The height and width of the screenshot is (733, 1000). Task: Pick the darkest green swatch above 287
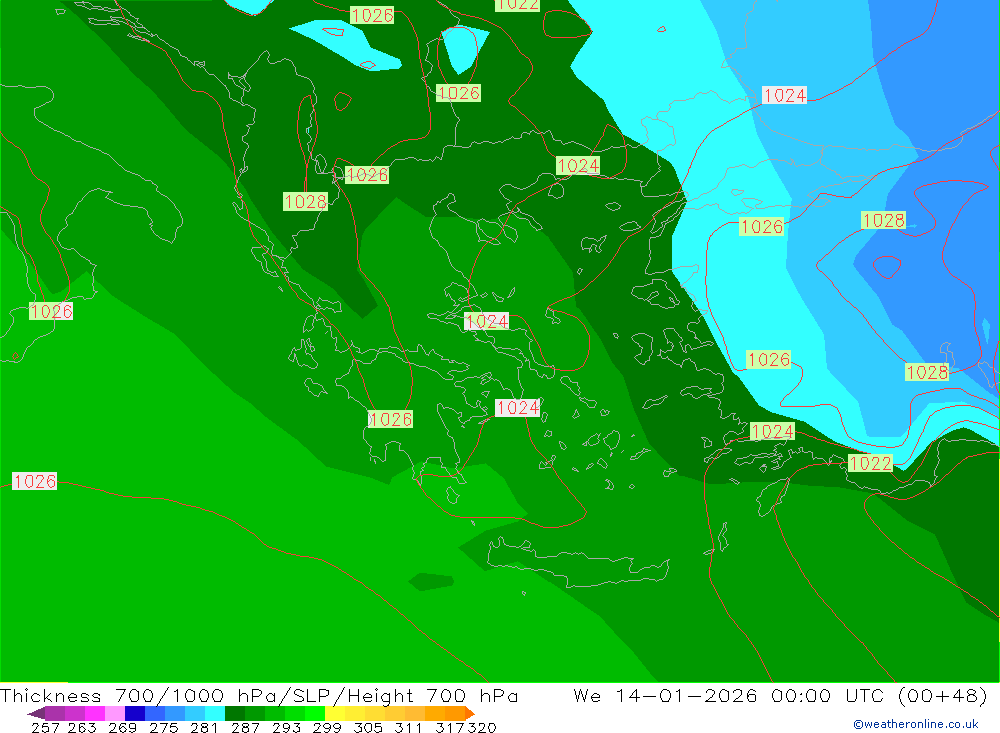pyautogui.click(x=235, y=713)
